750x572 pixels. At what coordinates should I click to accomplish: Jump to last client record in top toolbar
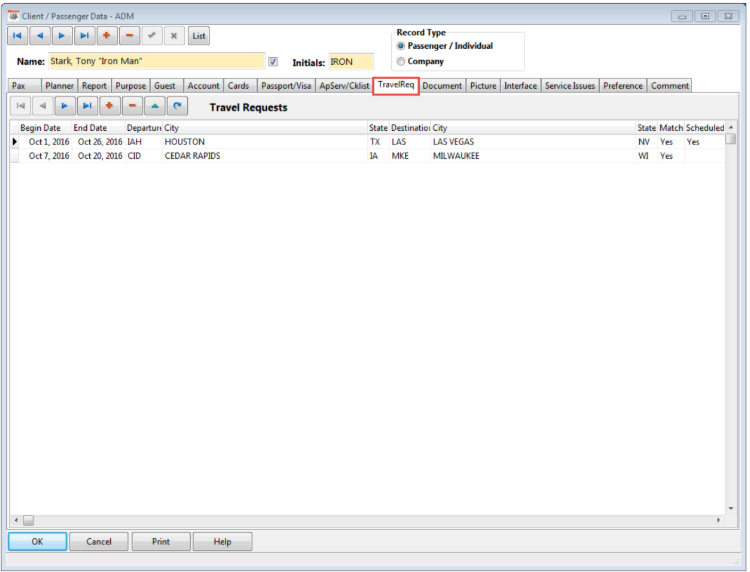tap(84, 36)
